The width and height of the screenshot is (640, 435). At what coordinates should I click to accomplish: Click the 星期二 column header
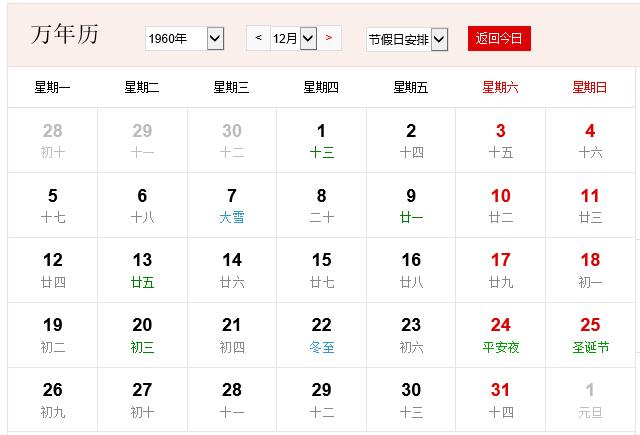click(x=142, y=87)
